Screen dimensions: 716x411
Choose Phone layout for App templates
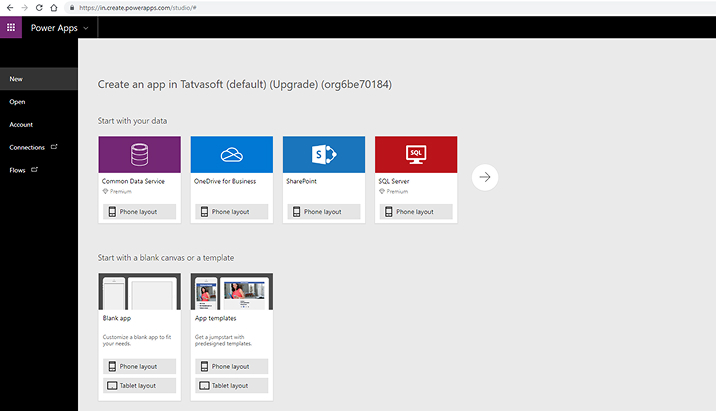(x=232, y=366)
